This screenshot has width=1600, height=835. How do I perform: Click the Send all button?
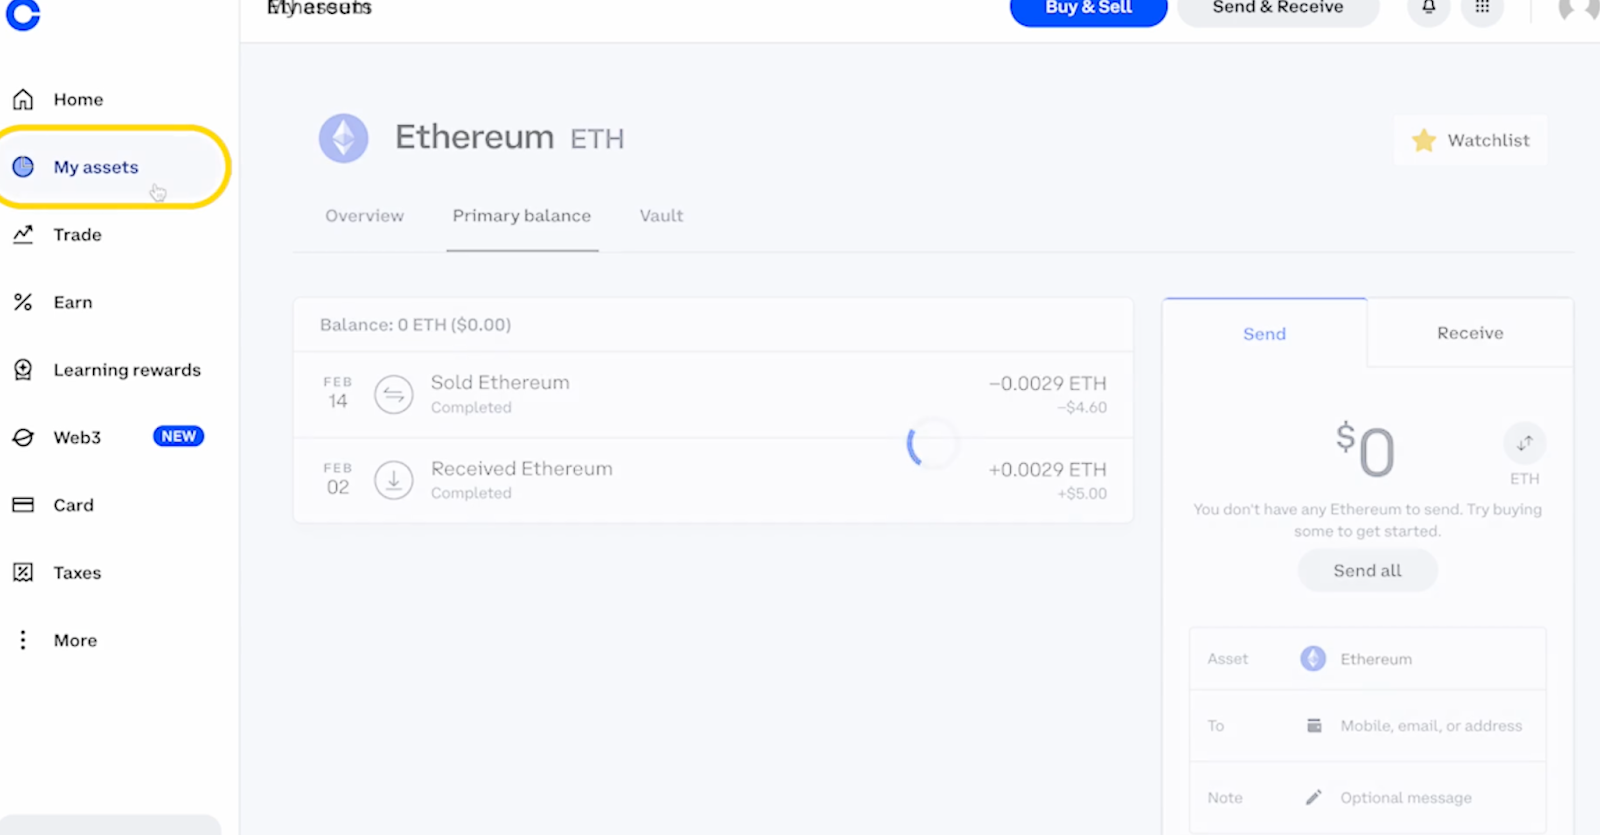[1367, 570]
